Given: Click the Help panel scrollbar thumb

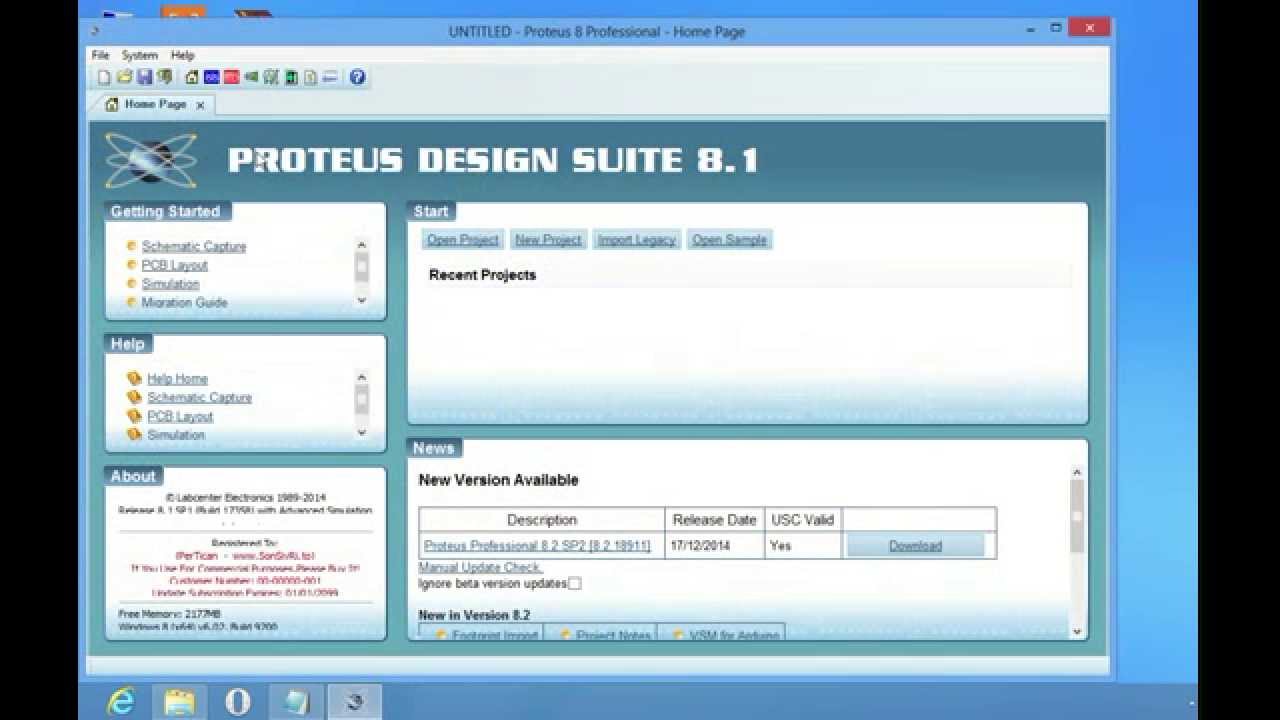Looking at the screenshot, I should (362, 399).
